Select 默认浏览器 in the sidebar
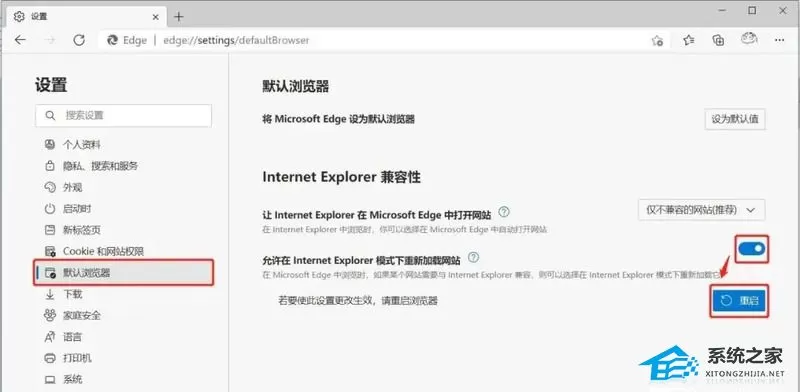The image size is (800, 392). 124,273
